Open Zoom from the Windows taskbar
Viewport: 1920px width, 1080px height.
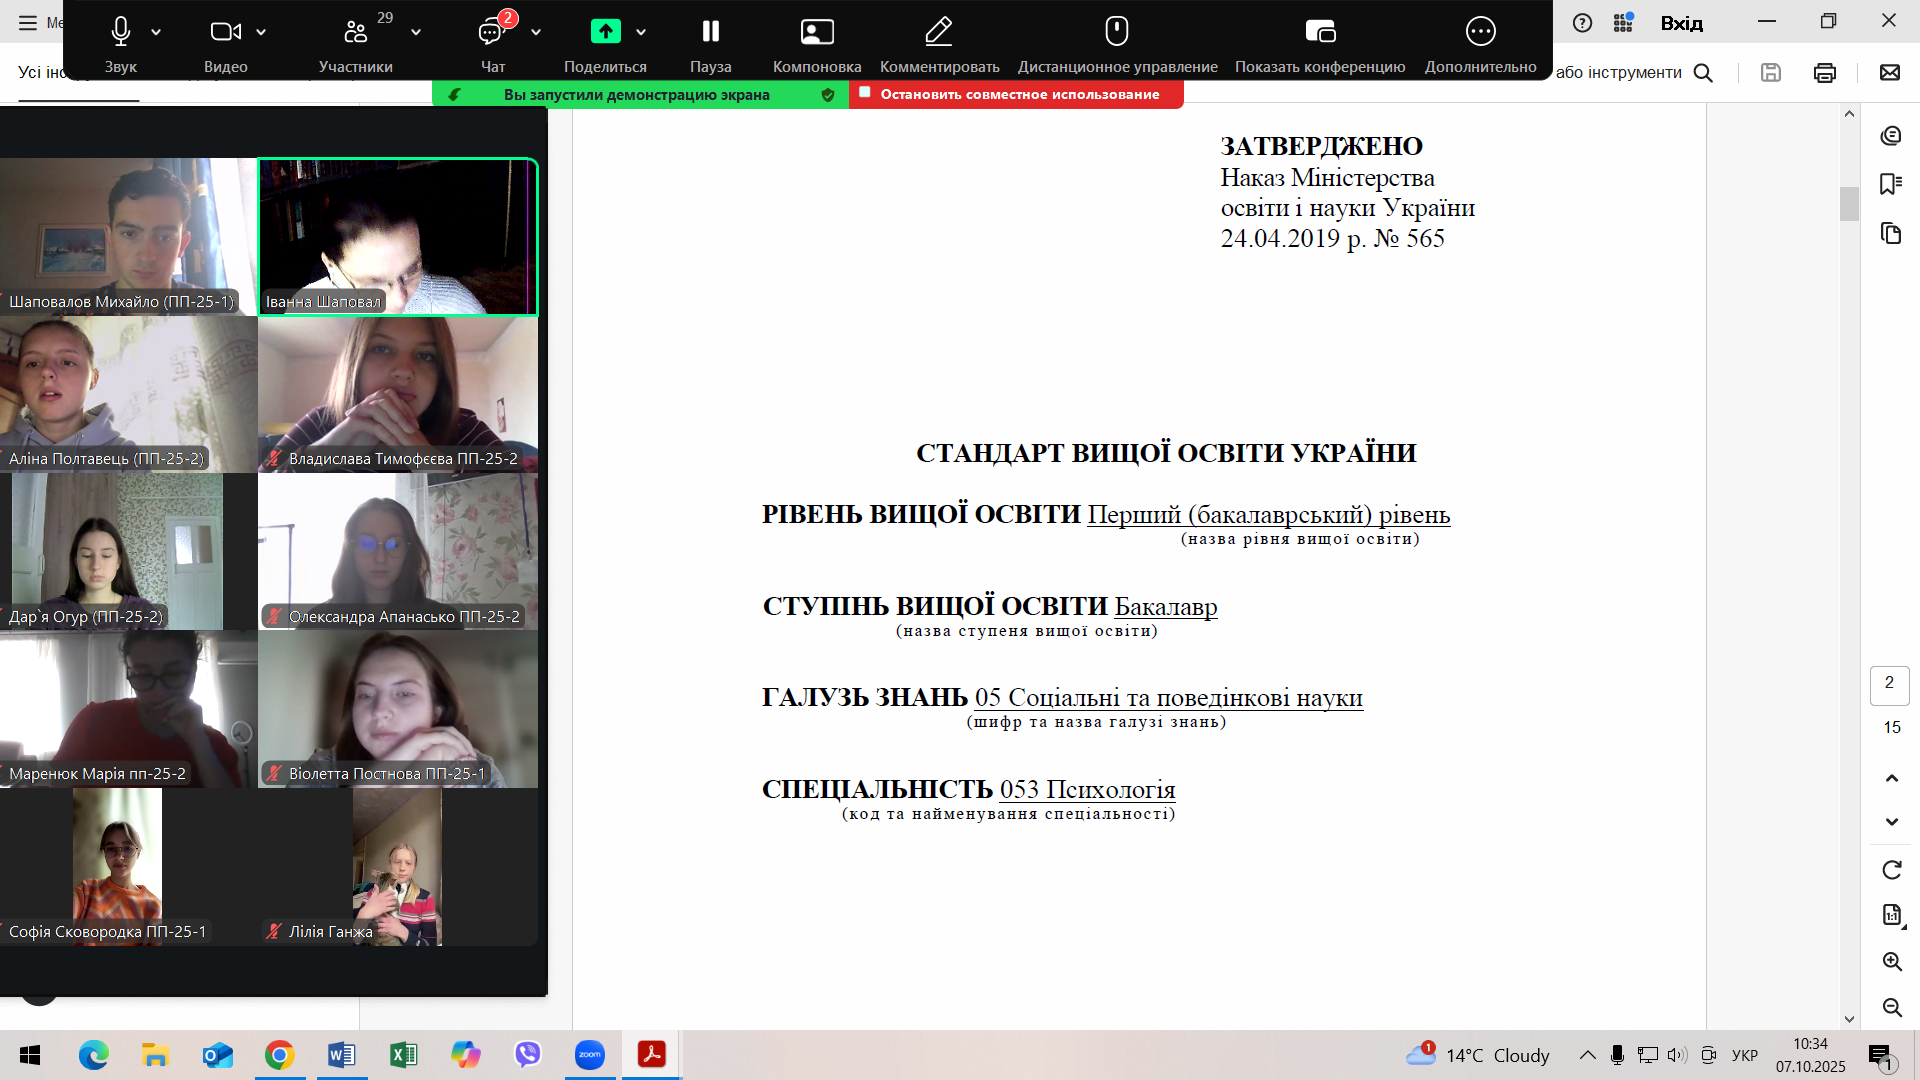pyautogui.click(x=590, y=1055)
